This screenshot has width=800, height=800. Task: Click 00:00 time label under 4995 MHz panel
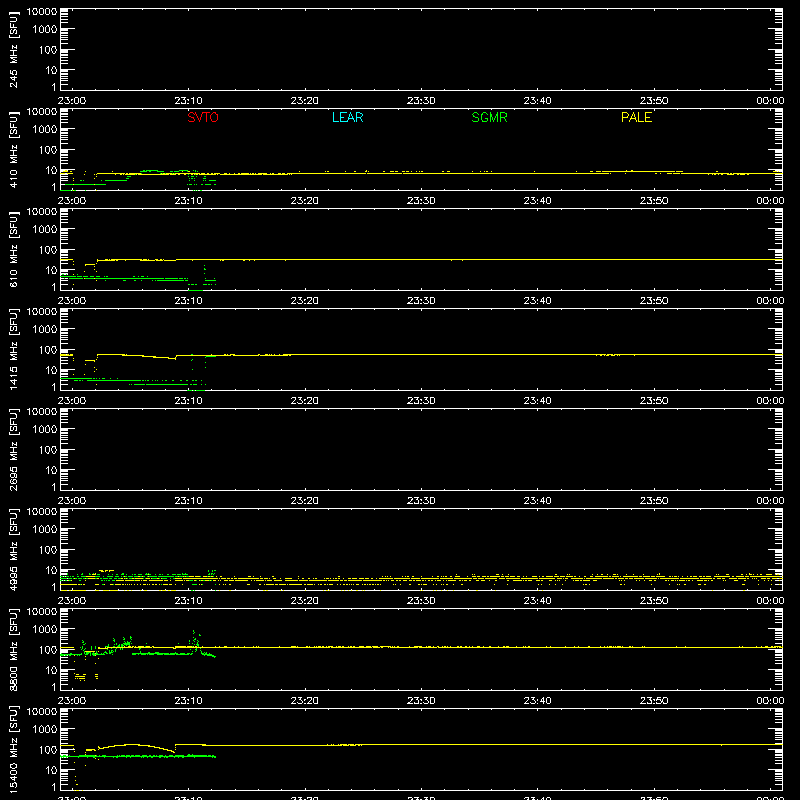click(x=770, y=601)
